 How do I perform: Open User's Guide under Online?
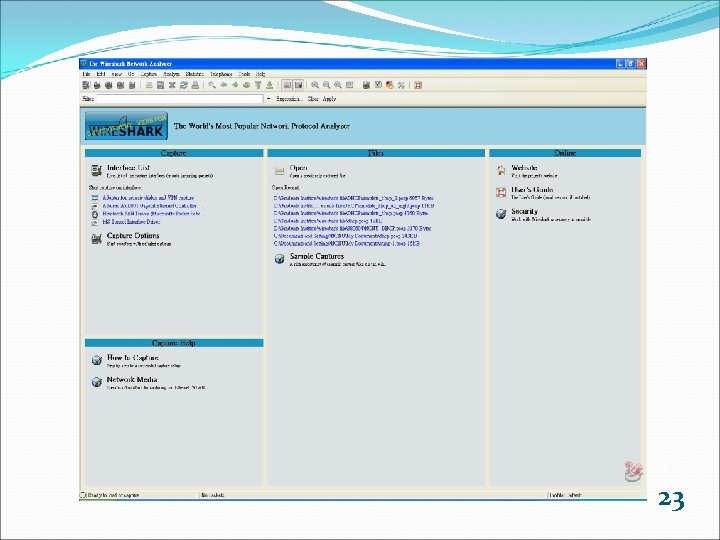[532, 189]
